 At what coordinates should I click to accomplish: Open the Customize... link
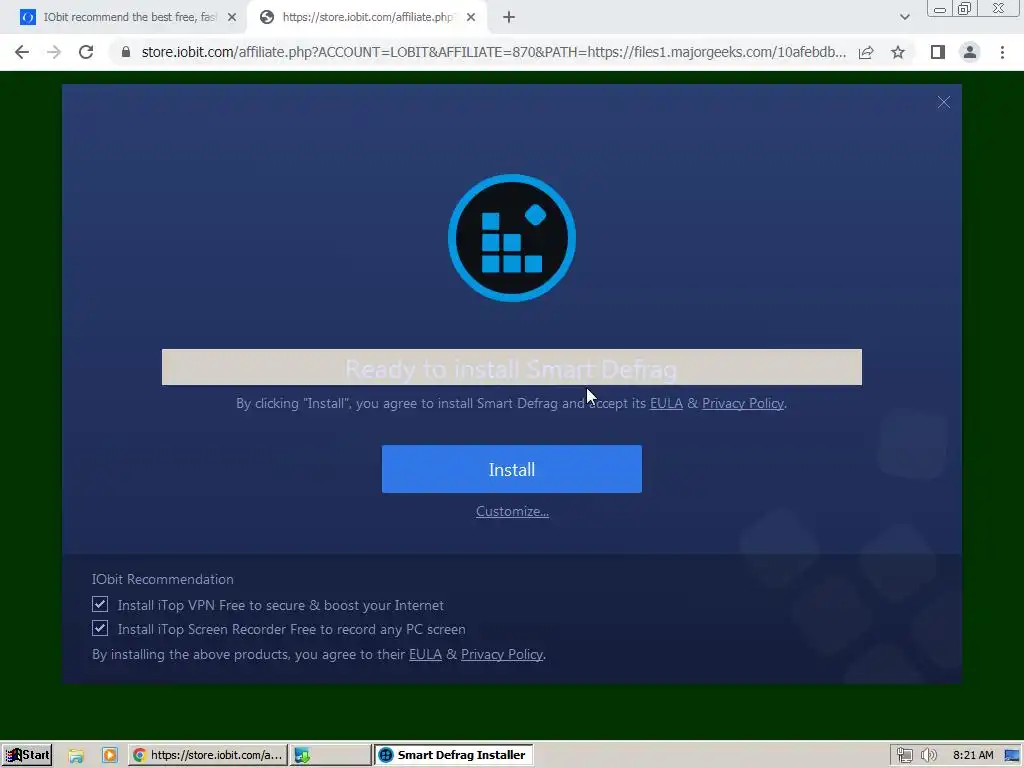coord(512,511)
